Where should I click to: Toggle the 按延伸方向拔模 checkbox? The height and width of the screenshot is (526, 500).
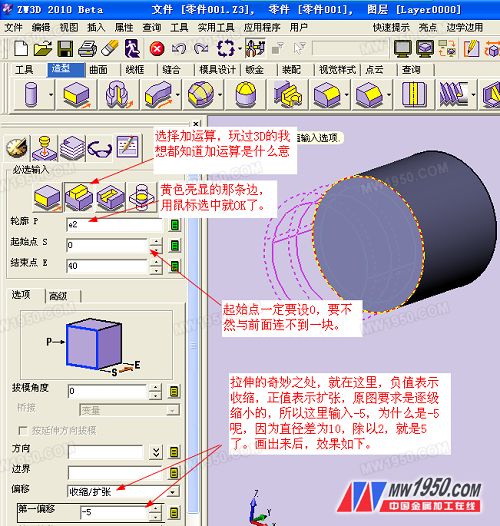[x=23, y=430]
